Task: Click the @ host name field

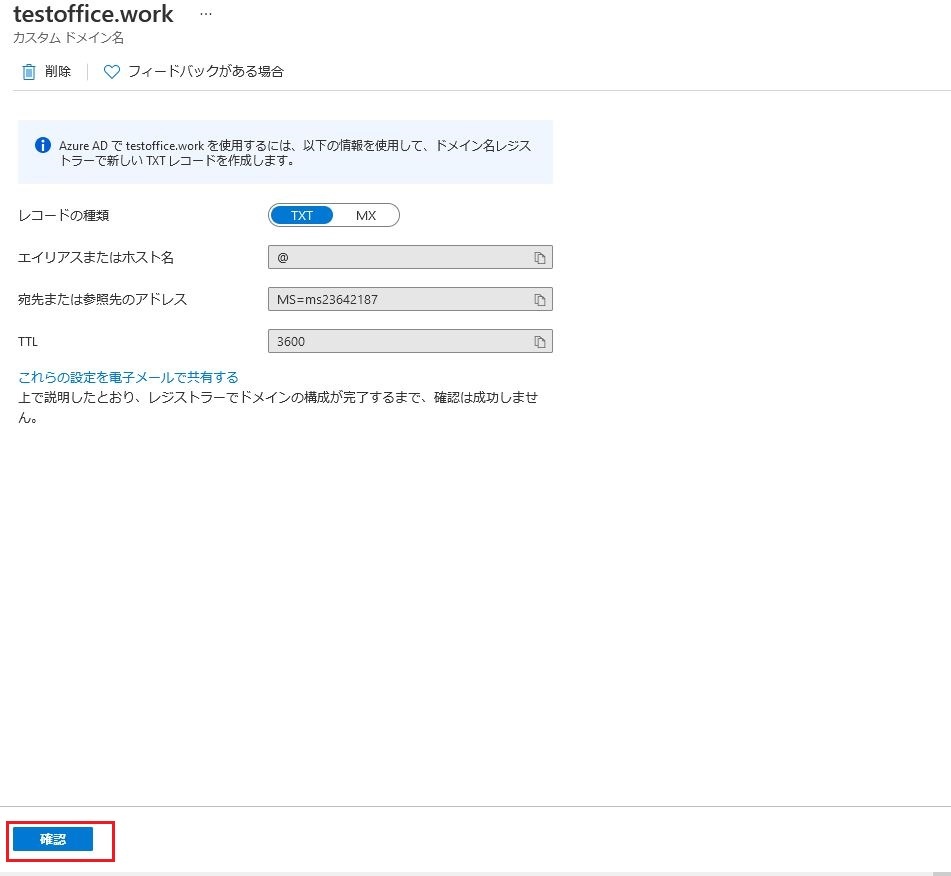Action: click(410, 257)
